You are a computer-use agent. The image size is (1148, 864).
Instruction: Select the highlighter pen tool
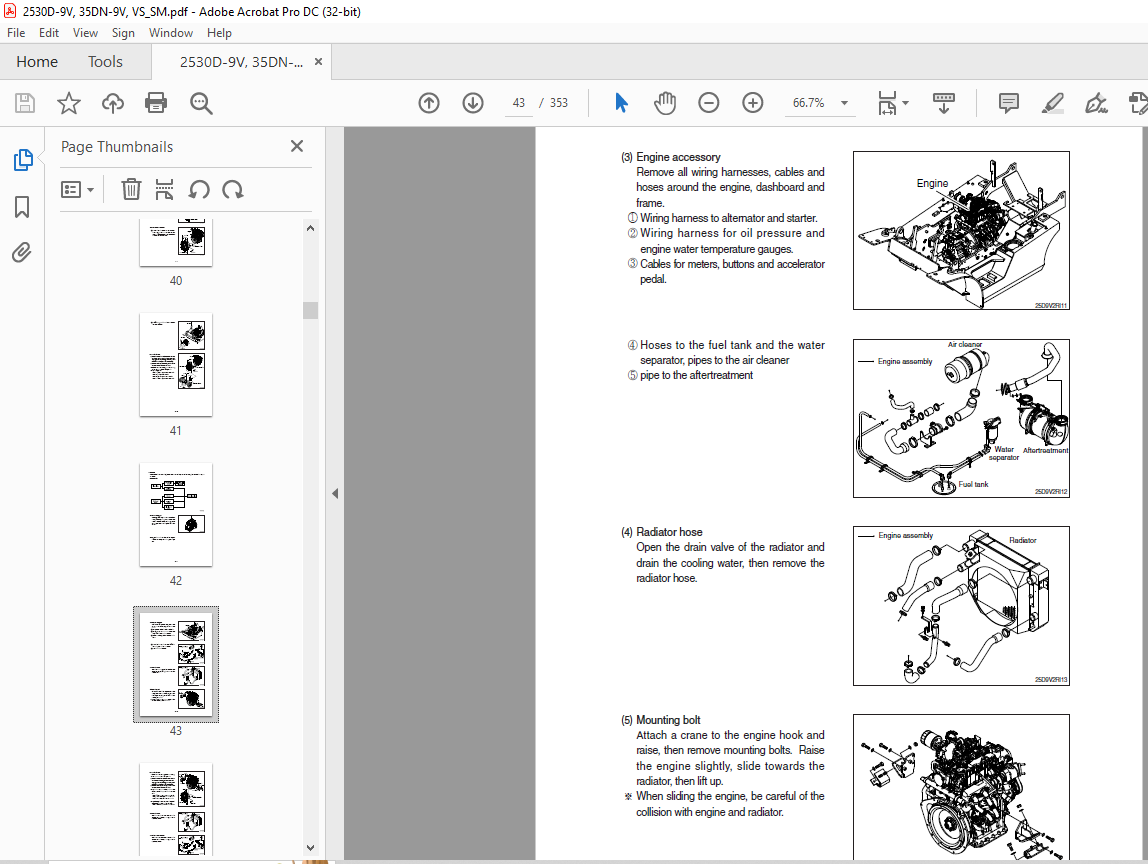pyautogui.click(x=1053, y=103)
